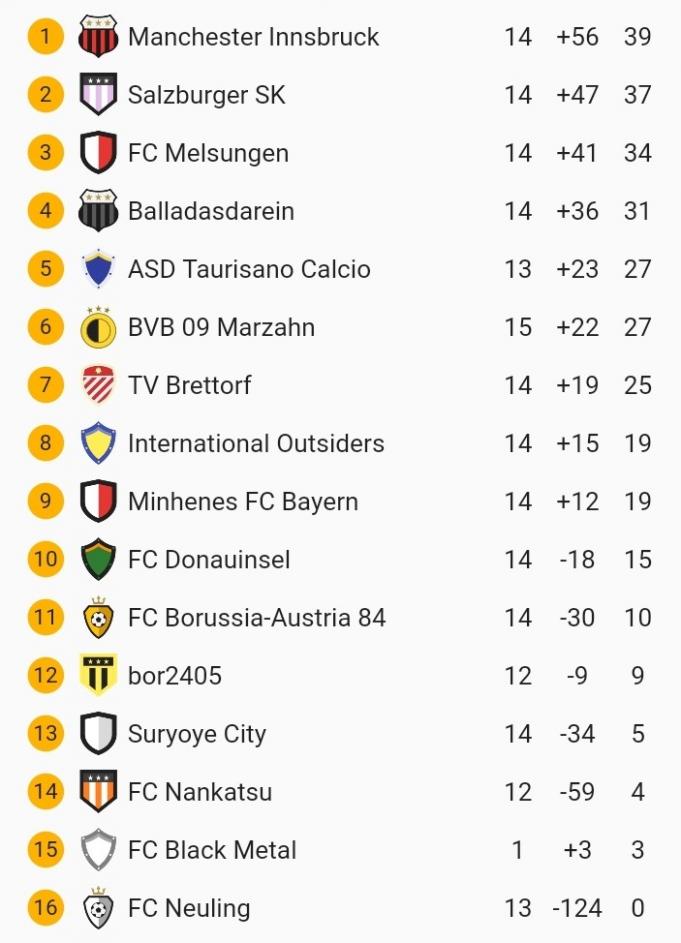Click FC Neuling's -124 goal difference
Viewport: 681px width, 943px height.
coord(577,908)
